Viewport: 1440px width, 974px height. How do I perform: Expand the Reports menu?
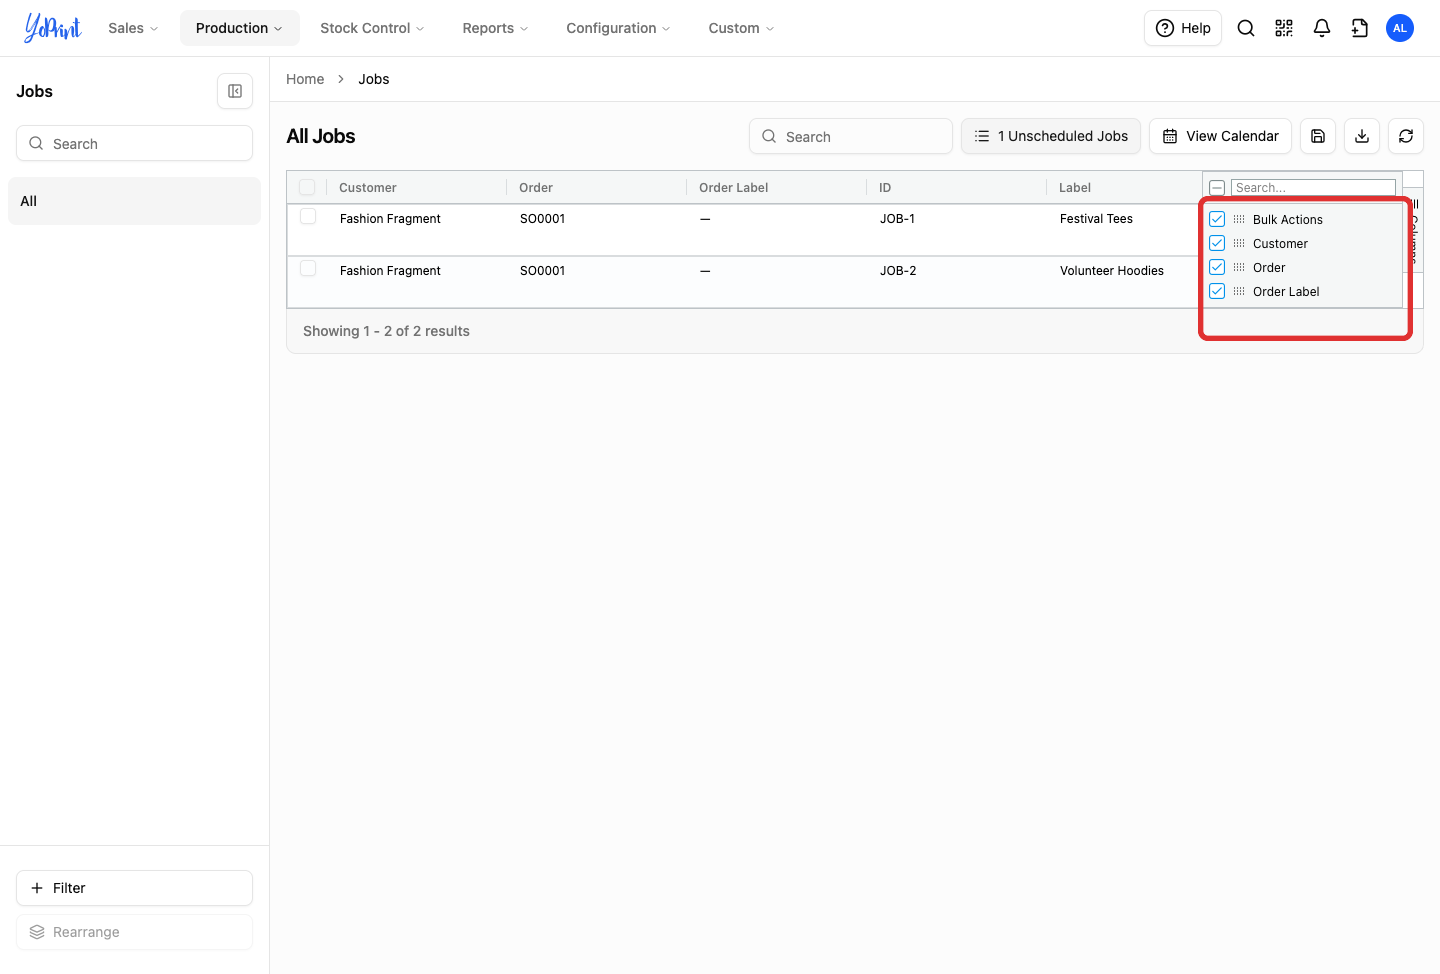point(495,28)
